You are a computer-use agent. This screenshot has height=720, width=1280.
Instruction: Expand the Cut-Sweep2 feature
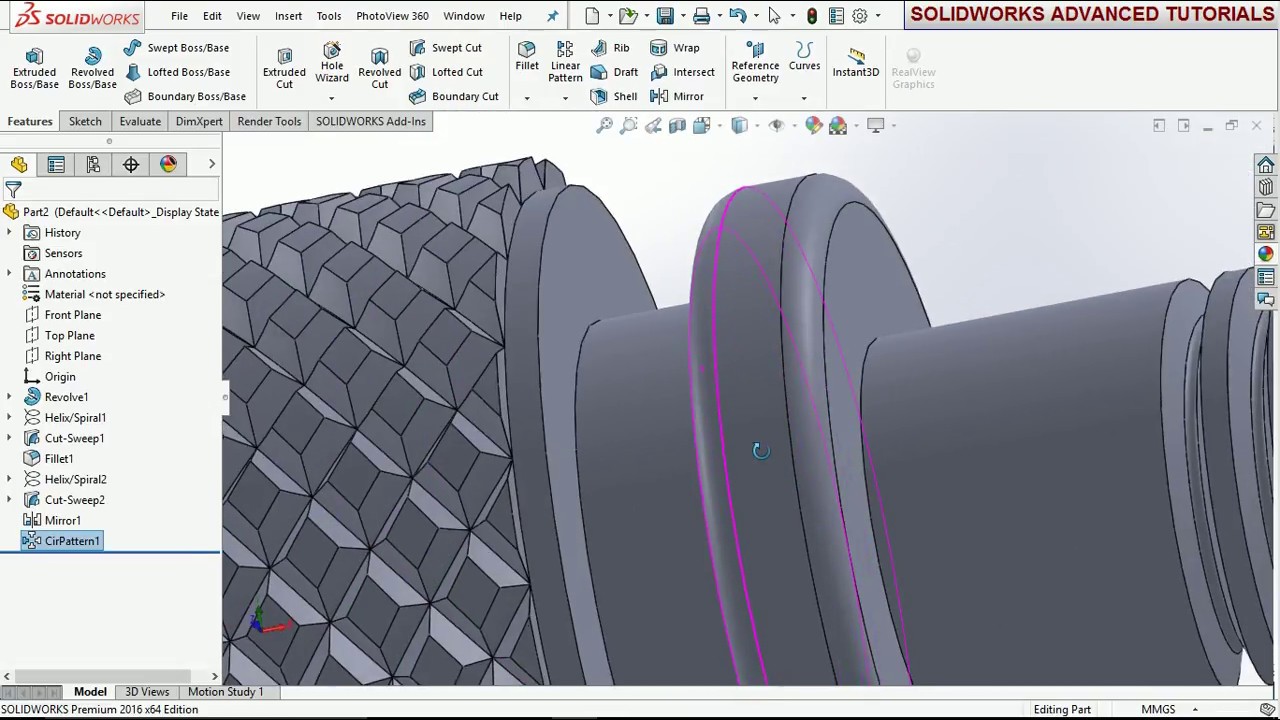coord(9,500)
